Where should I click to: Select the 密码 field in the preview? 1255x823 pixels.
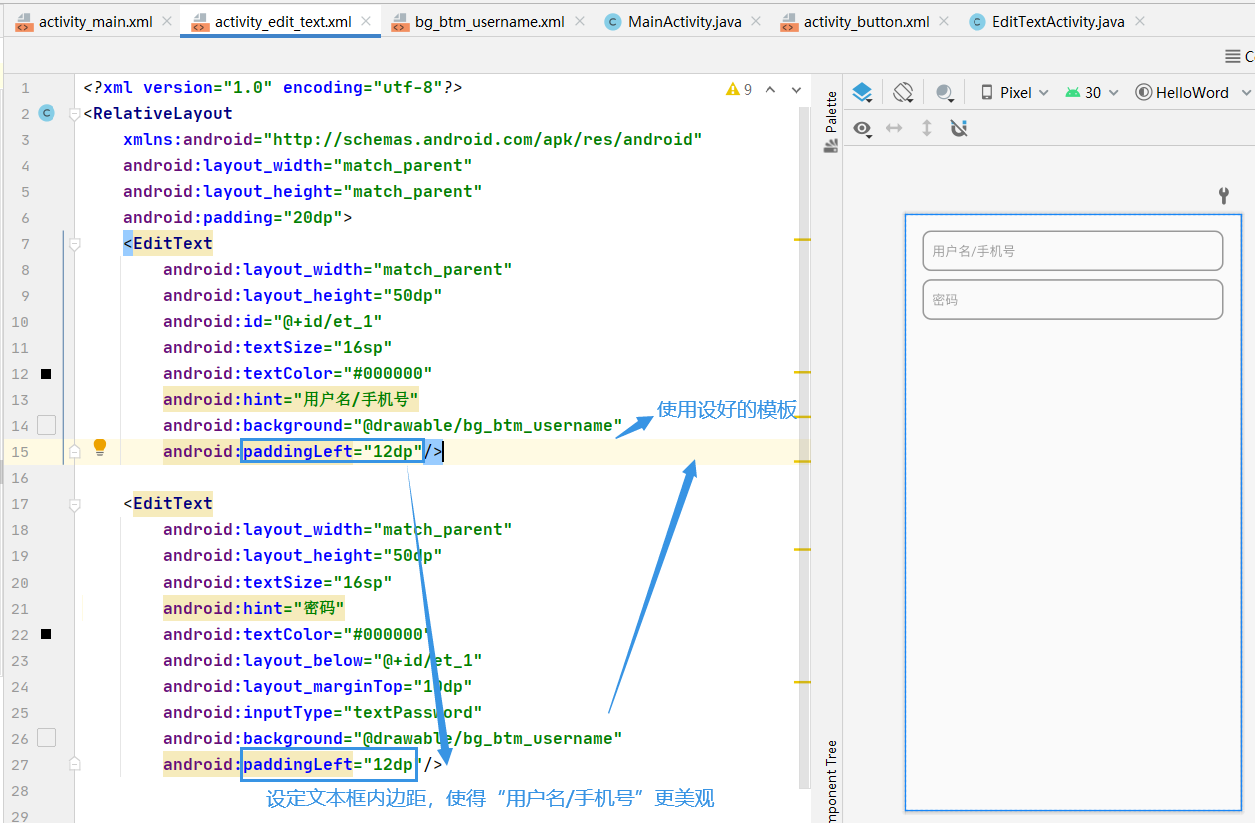click(x=1072, y=300)
